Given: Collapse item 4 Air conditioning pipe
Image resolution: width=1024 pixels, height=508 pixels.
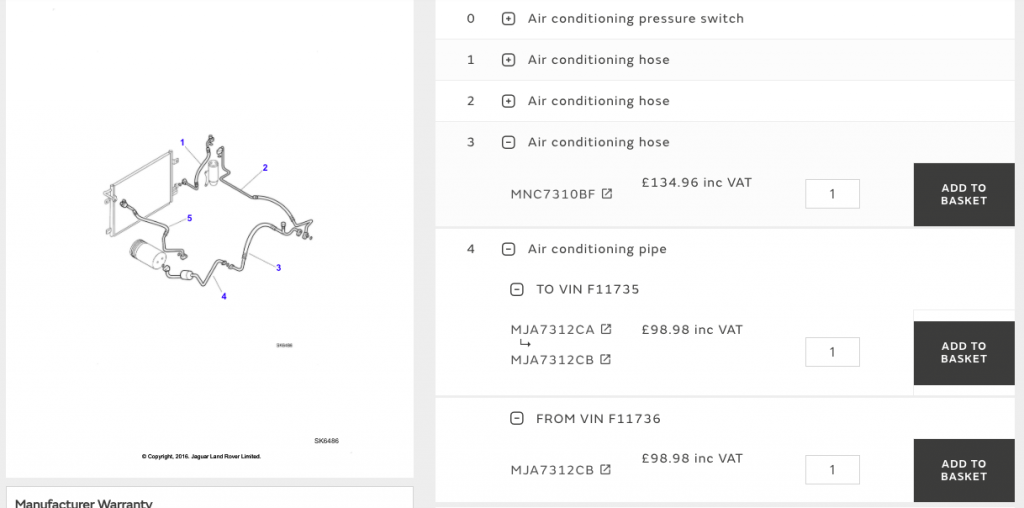Looking at the screenshot, I should coord(508,249).
